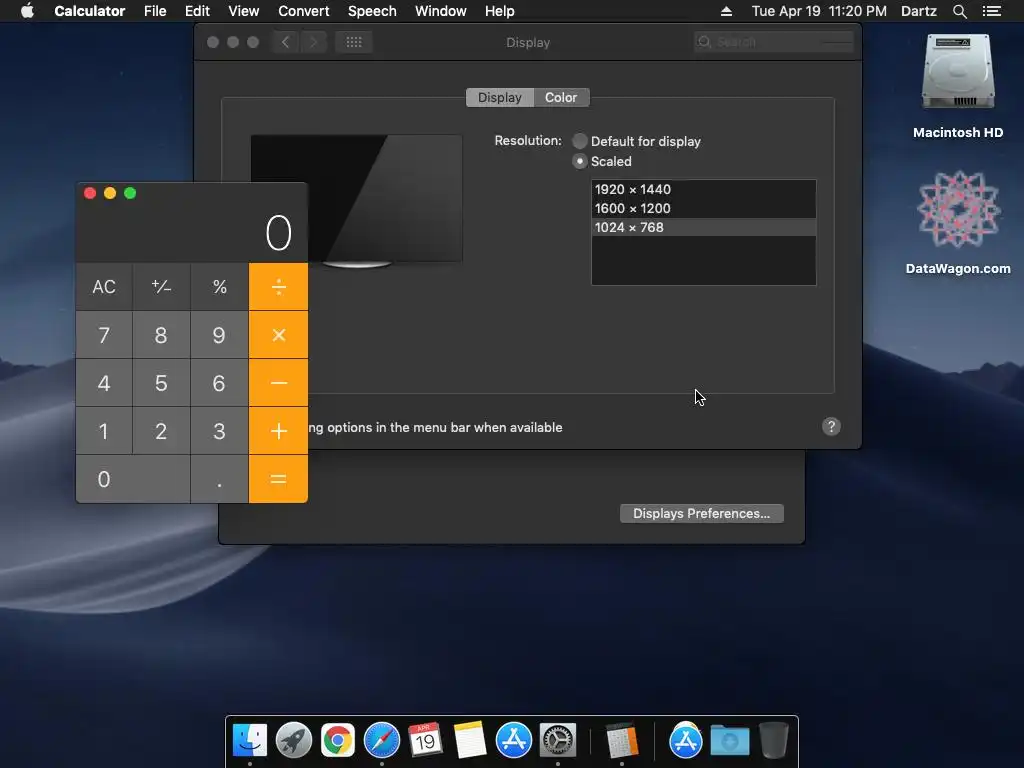The image size is (1024, 768).
Task: Click the Dartz user name in menu bar
Action: point(919,11)
